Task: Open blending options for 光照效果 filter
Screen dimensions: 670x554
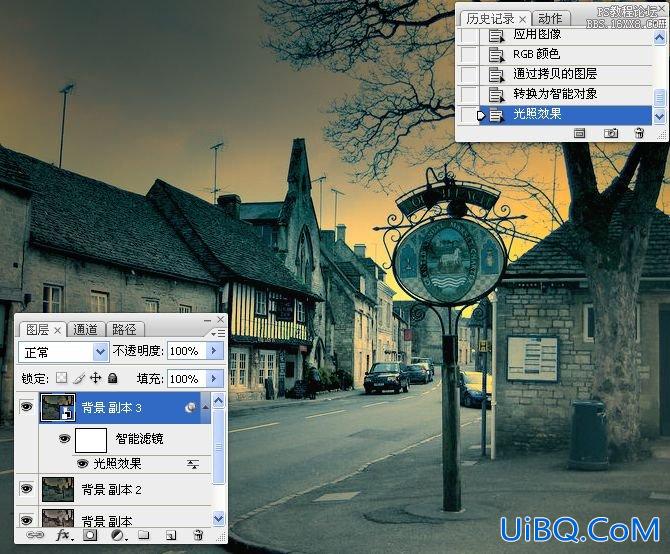Action: coord(193,464)
